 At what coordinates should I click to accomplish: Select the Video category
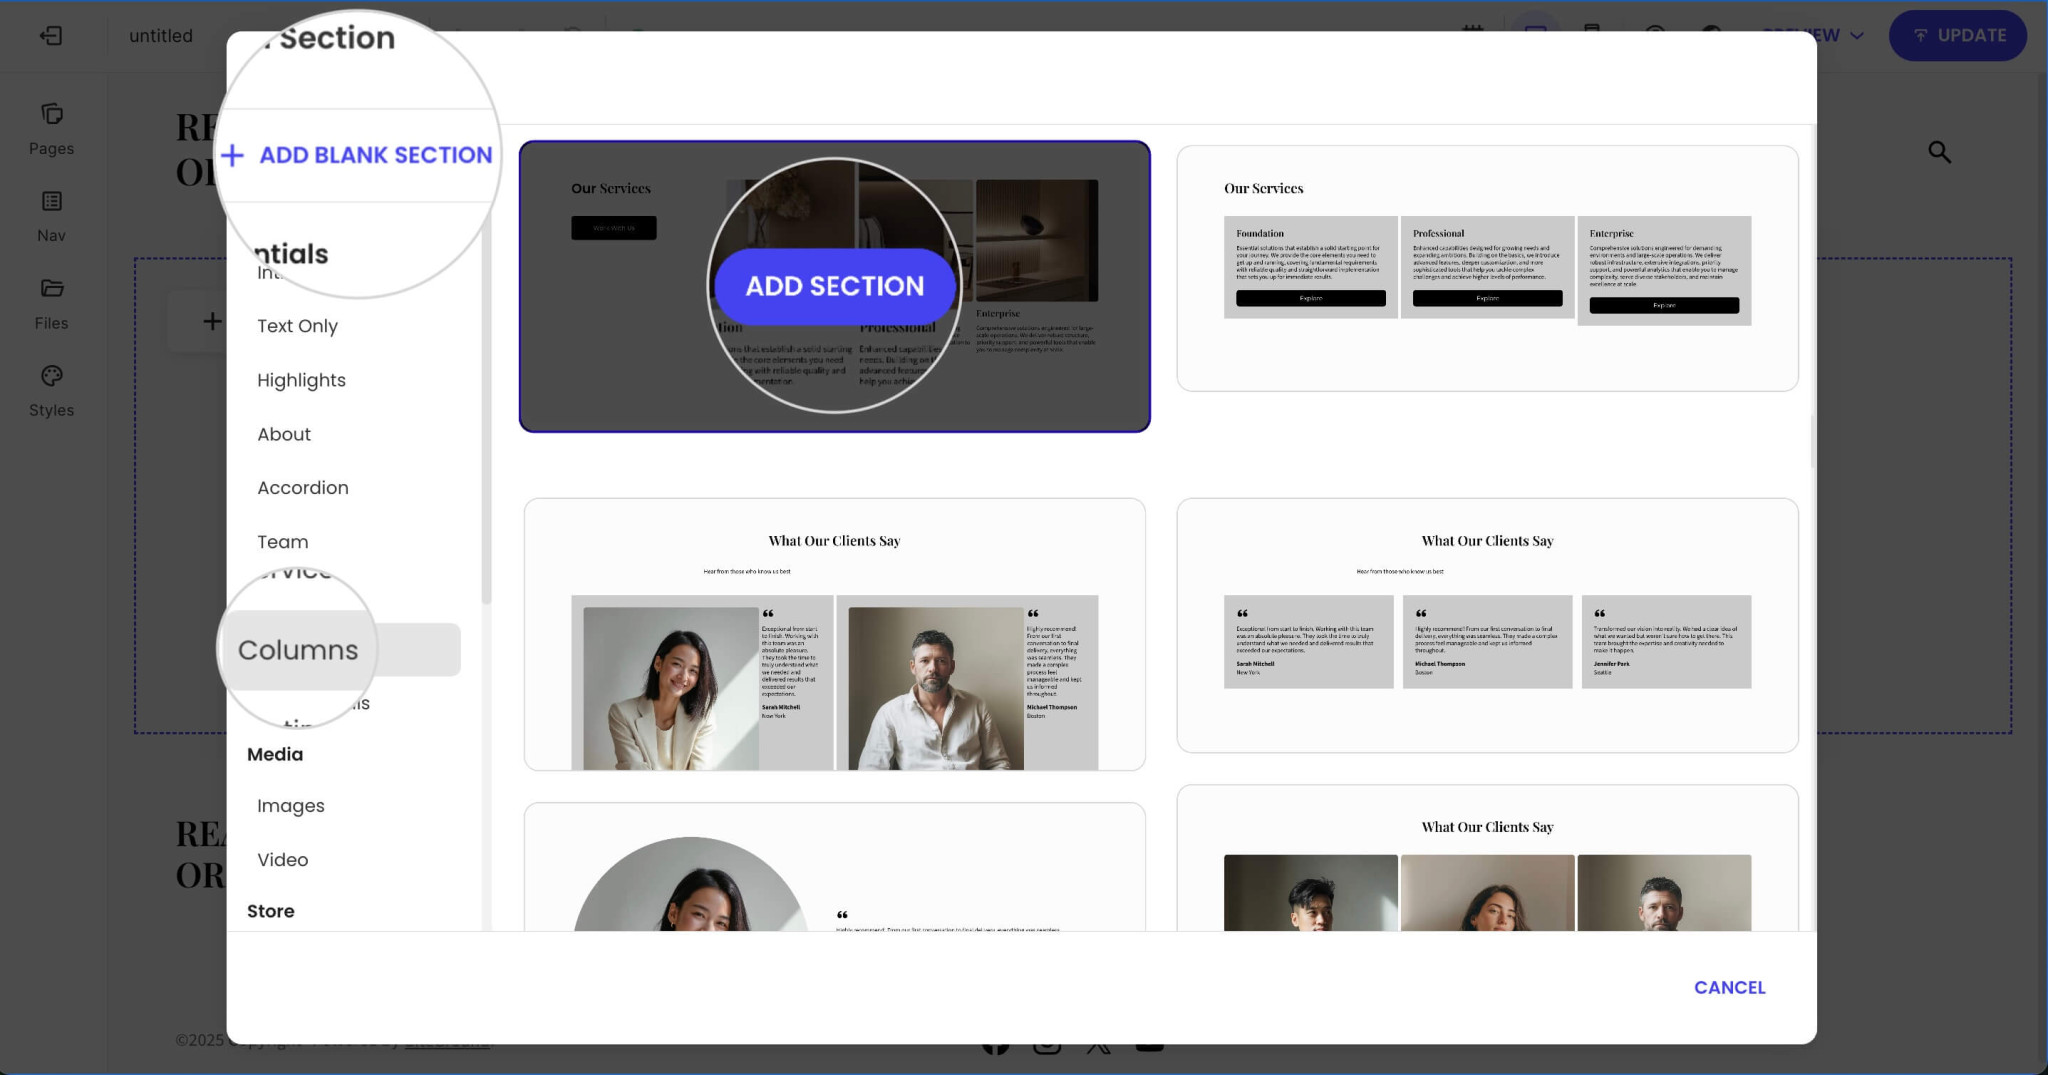pyautogui.click(x=283, y=860)
